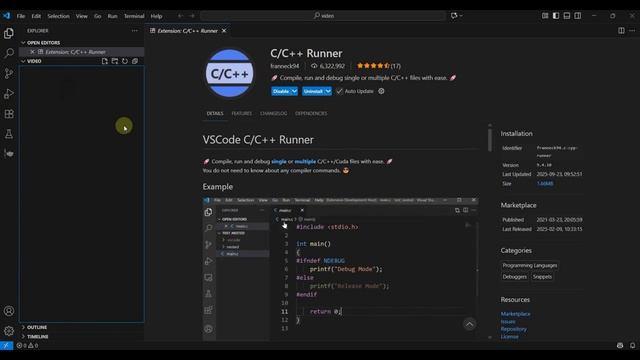Collapse all folders in Explorer
Viewport: 640px width, 360px height.
point(135,61)
